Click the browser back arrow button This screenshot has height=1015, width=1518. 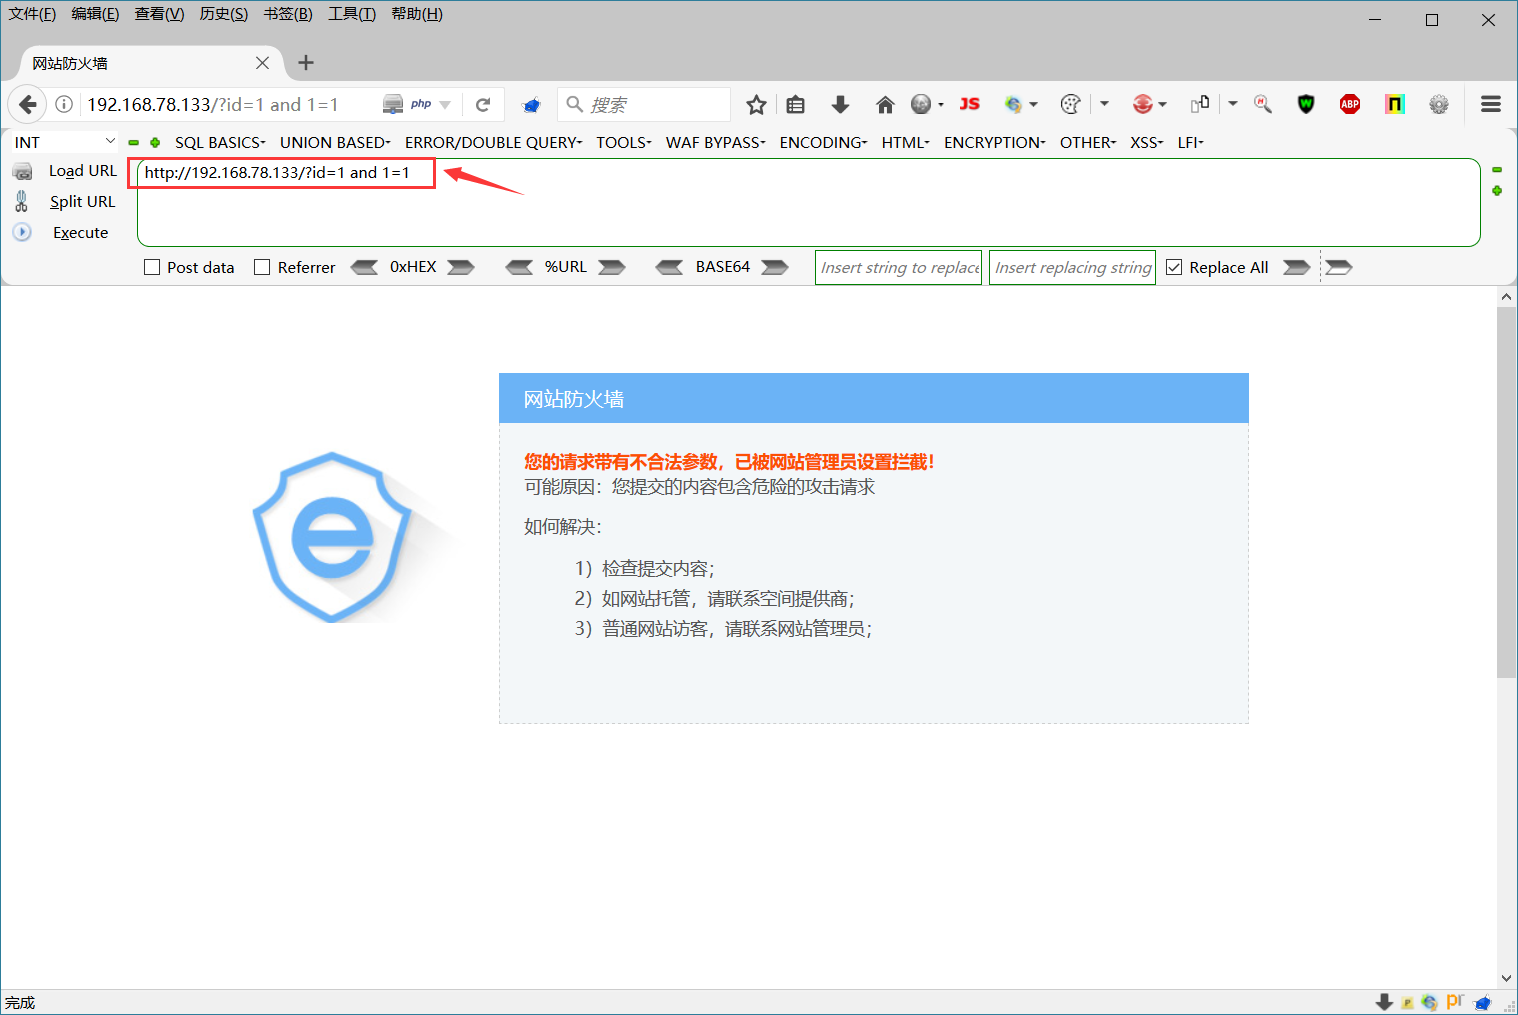pyautogui.click(x=28, y=104)
